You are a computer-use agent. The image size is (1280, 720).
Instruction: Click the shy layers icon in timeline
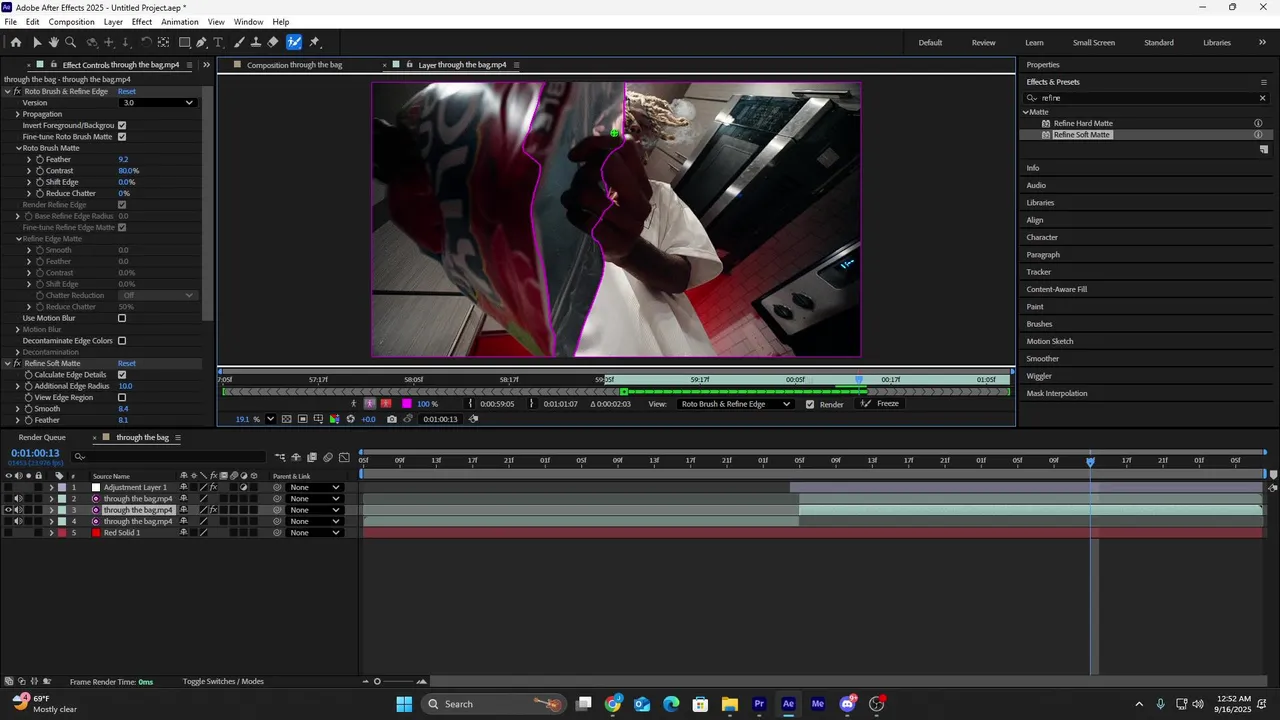[x=296, y=457]
